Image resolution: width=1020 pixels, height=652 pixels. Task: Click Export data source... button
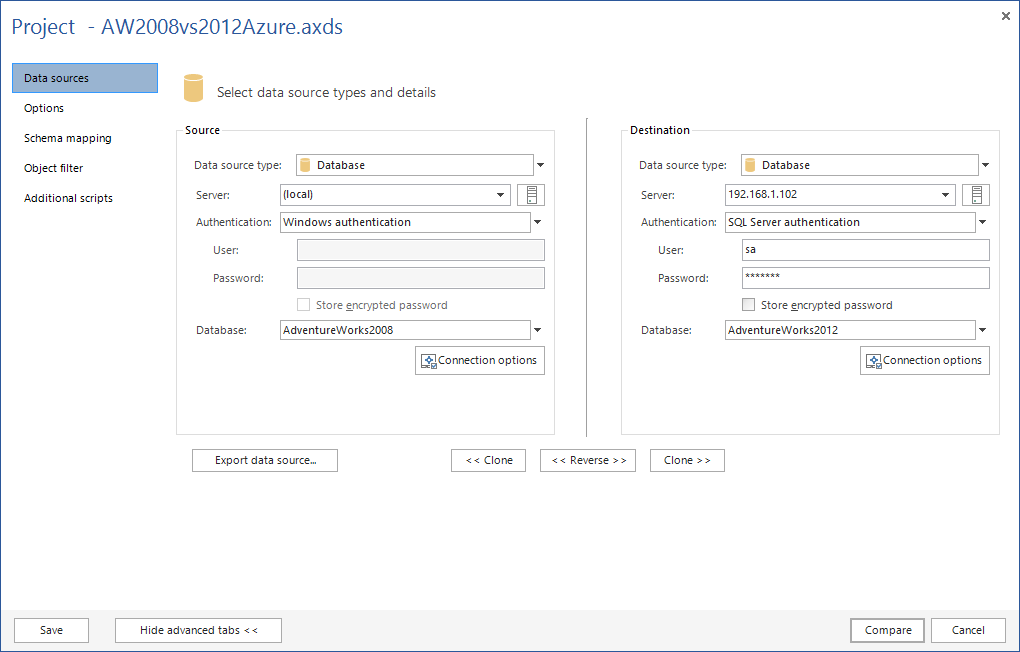(265, 460)
